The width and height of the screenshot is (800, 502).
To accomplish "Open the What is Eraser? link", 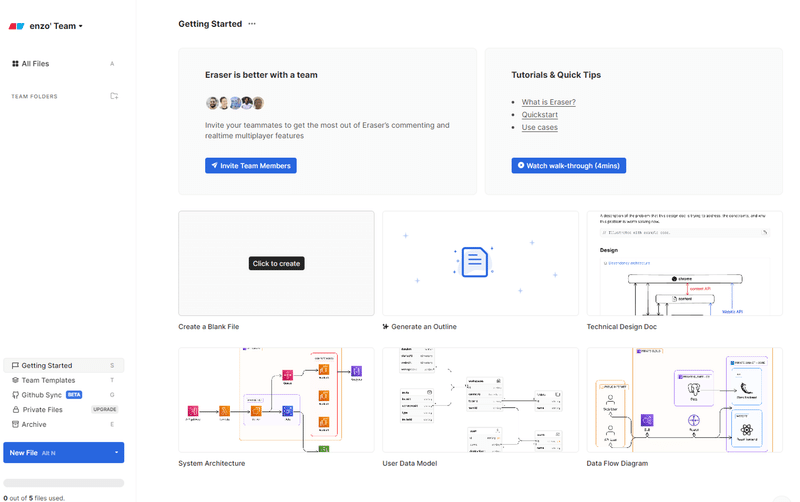I will pyautogui.click(x=548, y=102).
